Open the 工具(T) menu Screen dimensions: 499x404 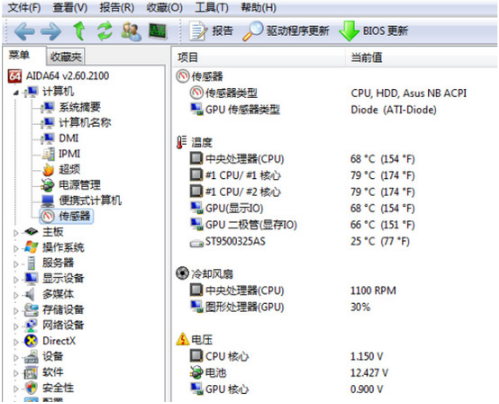click(x=212, y=7)
